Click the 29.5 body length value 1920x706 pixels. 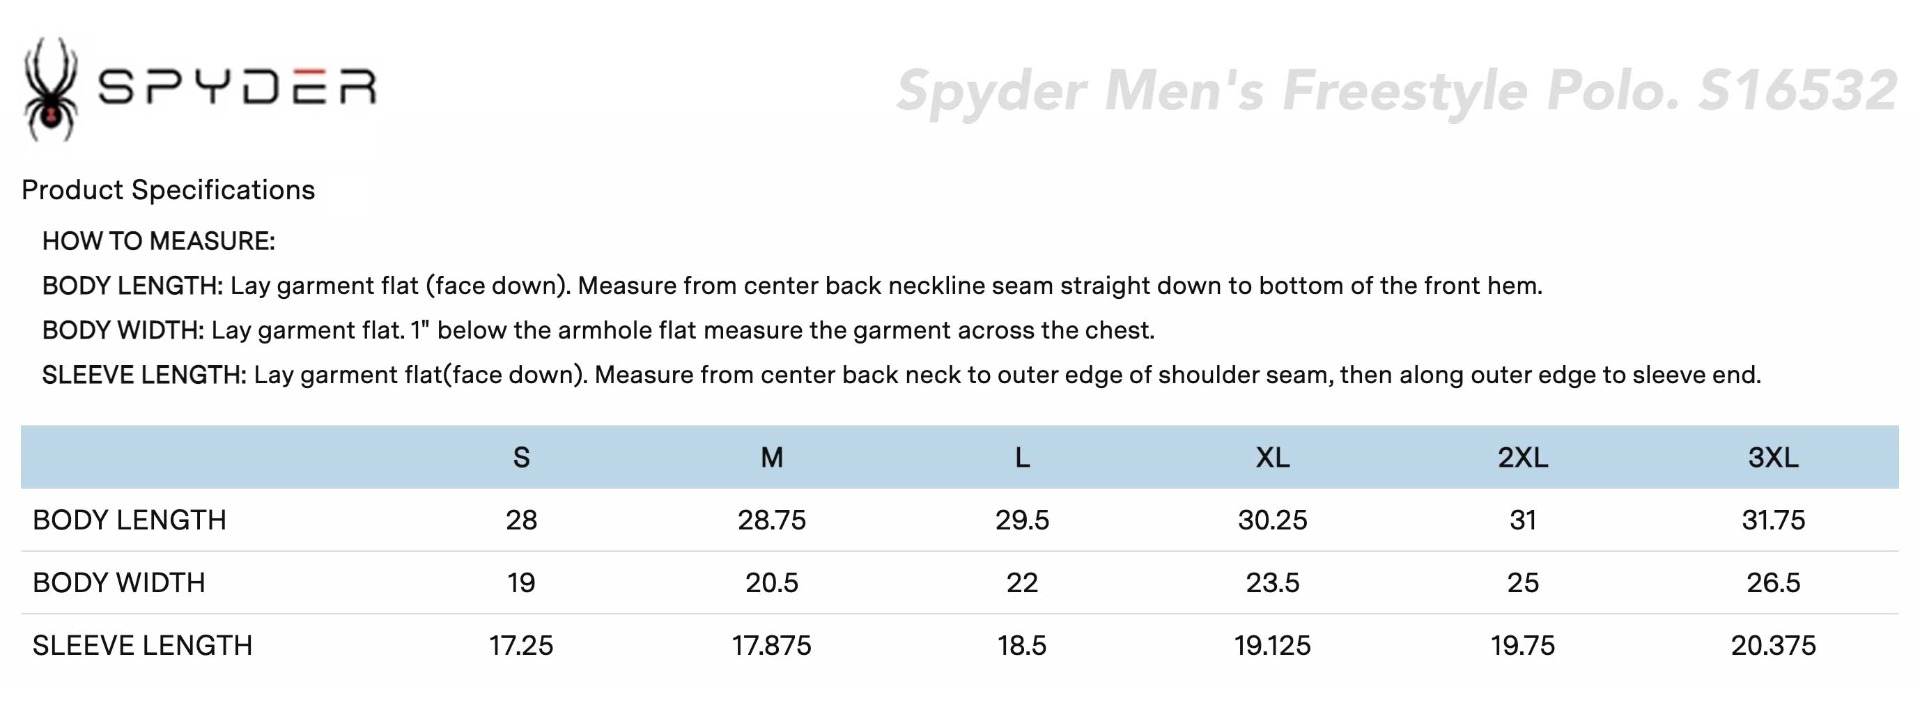[1022, 520]
